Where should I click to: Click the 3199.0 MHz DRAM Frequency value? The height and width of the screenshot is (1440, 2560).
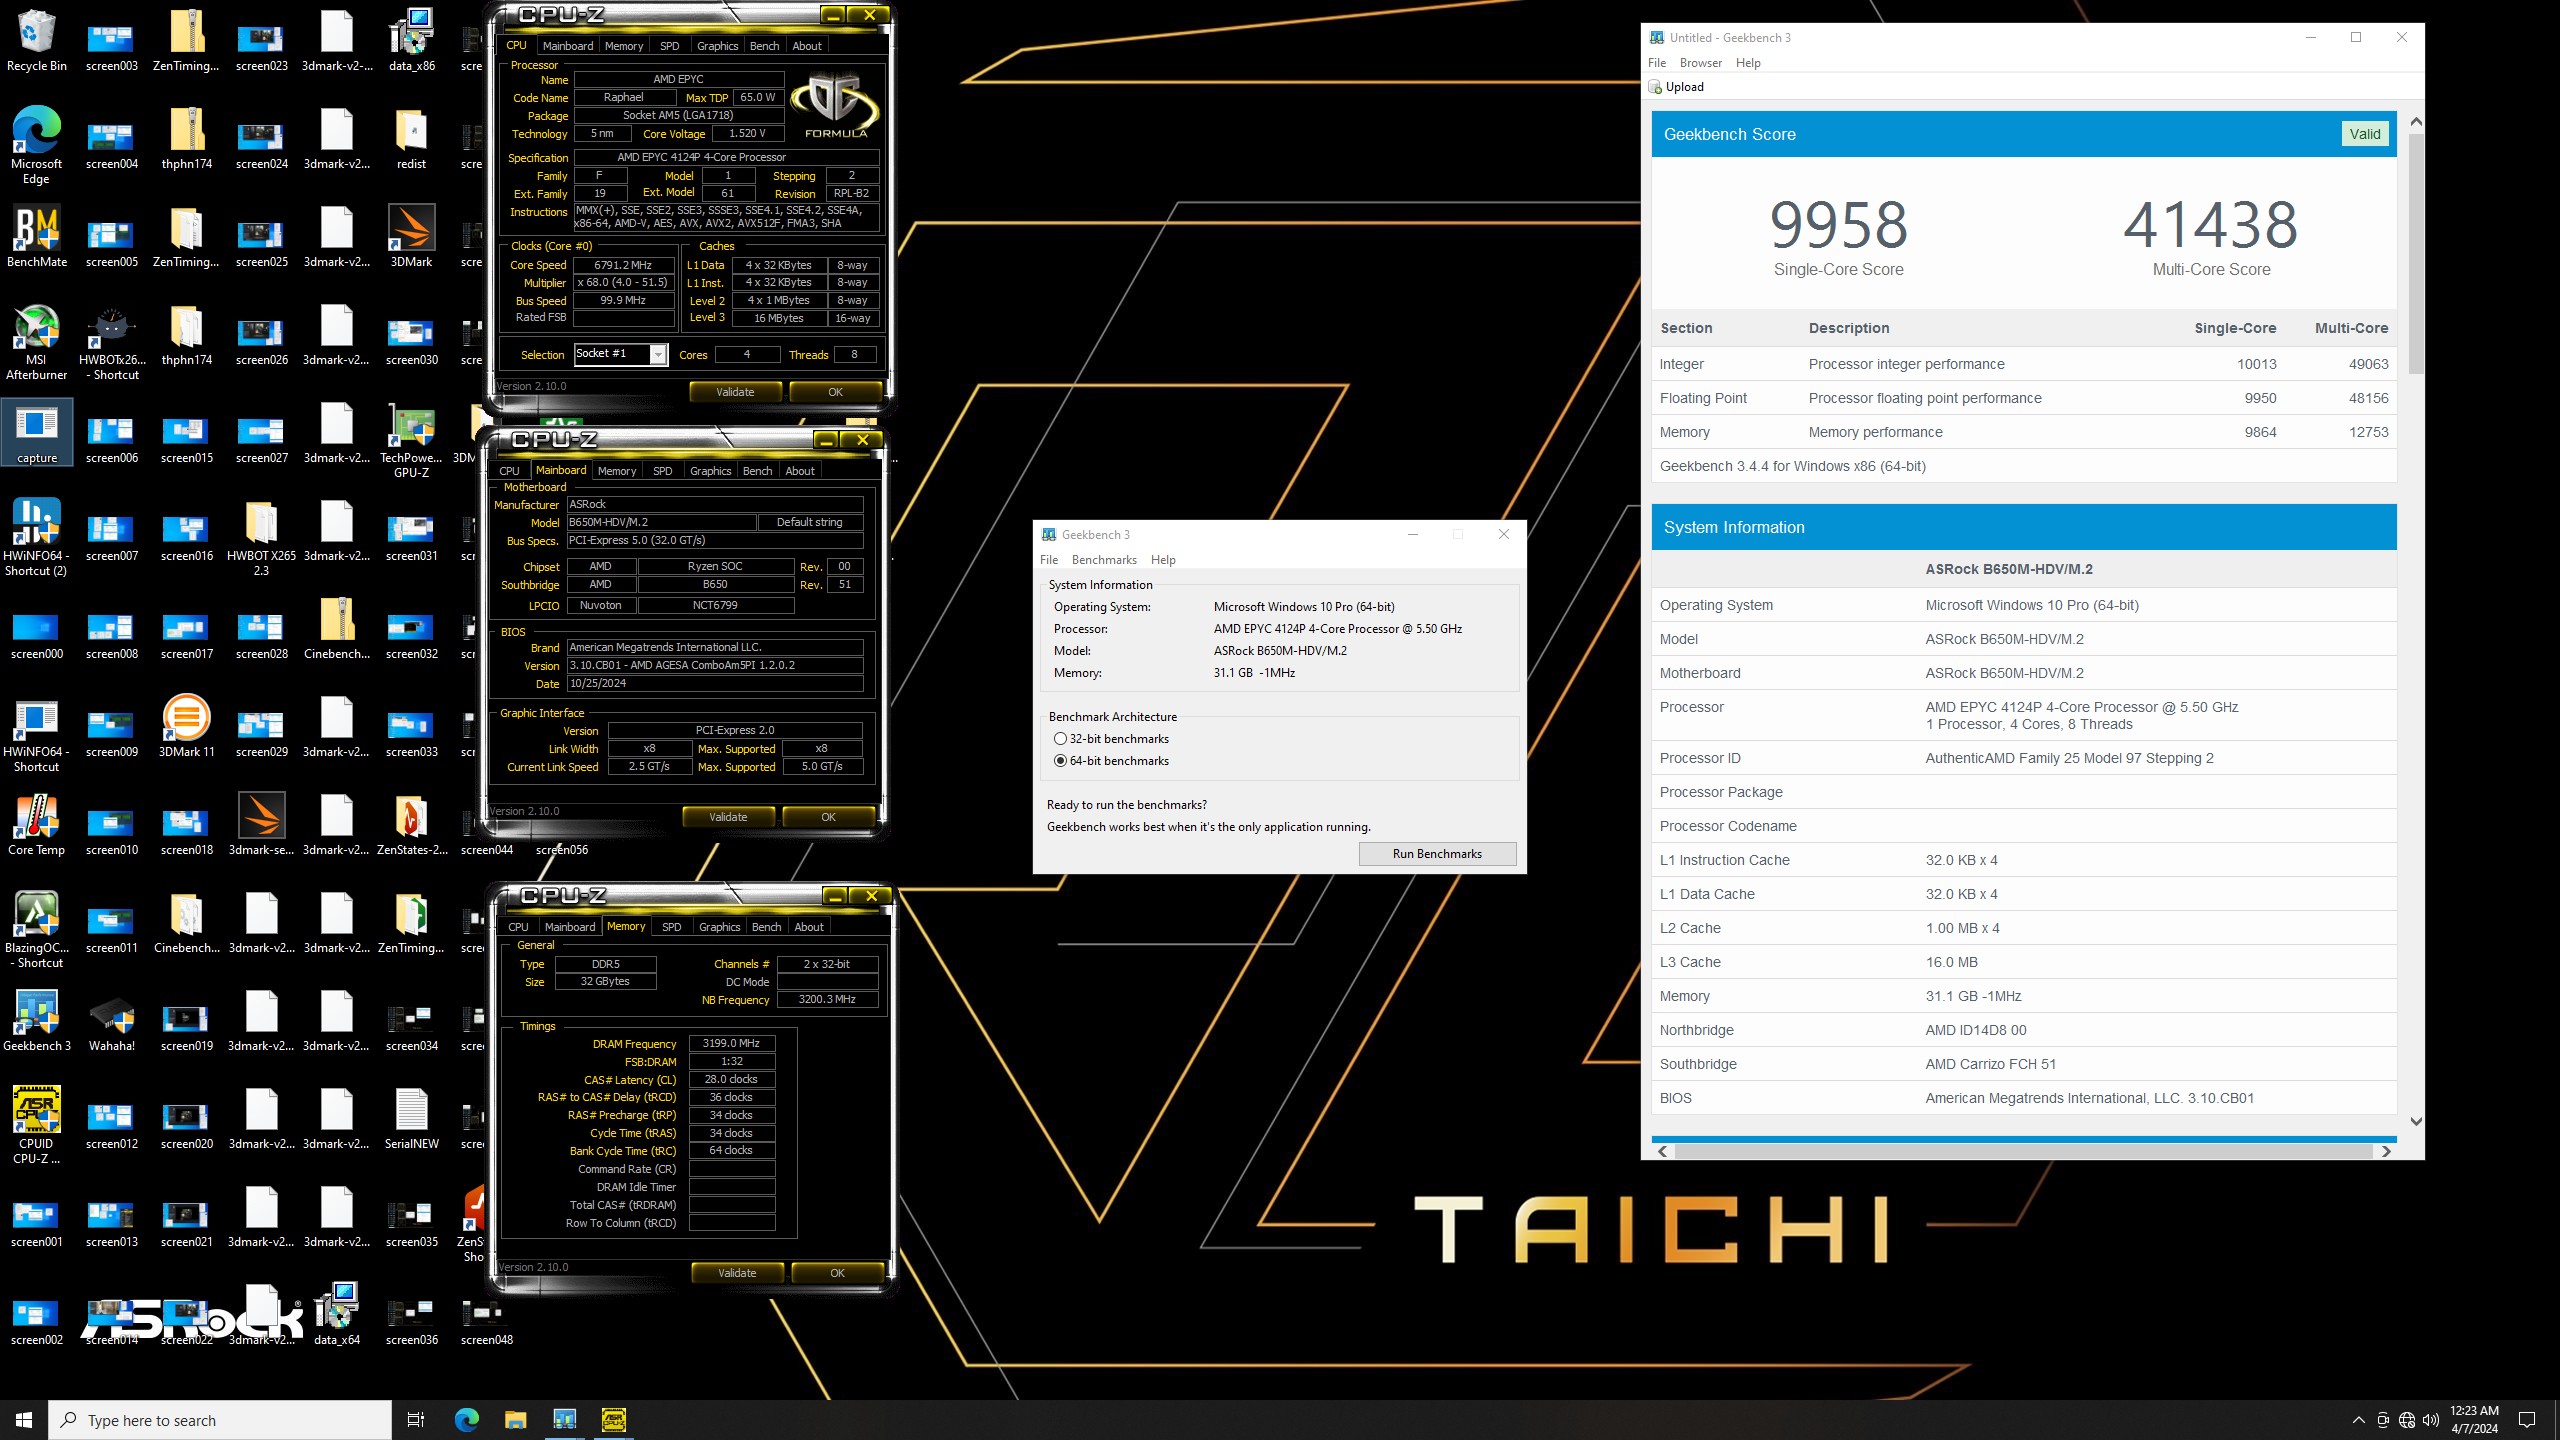pyautogui.click(x=731, y=1043)
